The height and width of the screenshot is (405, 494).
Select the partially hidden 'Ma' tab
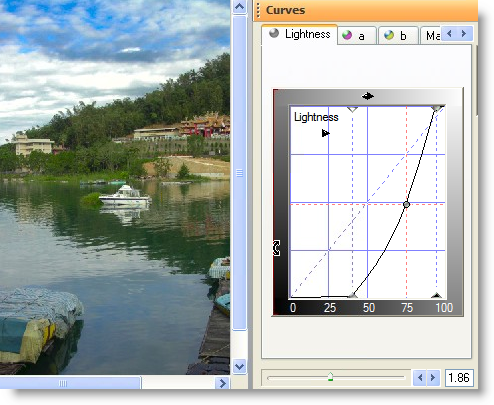coord(432,35)
